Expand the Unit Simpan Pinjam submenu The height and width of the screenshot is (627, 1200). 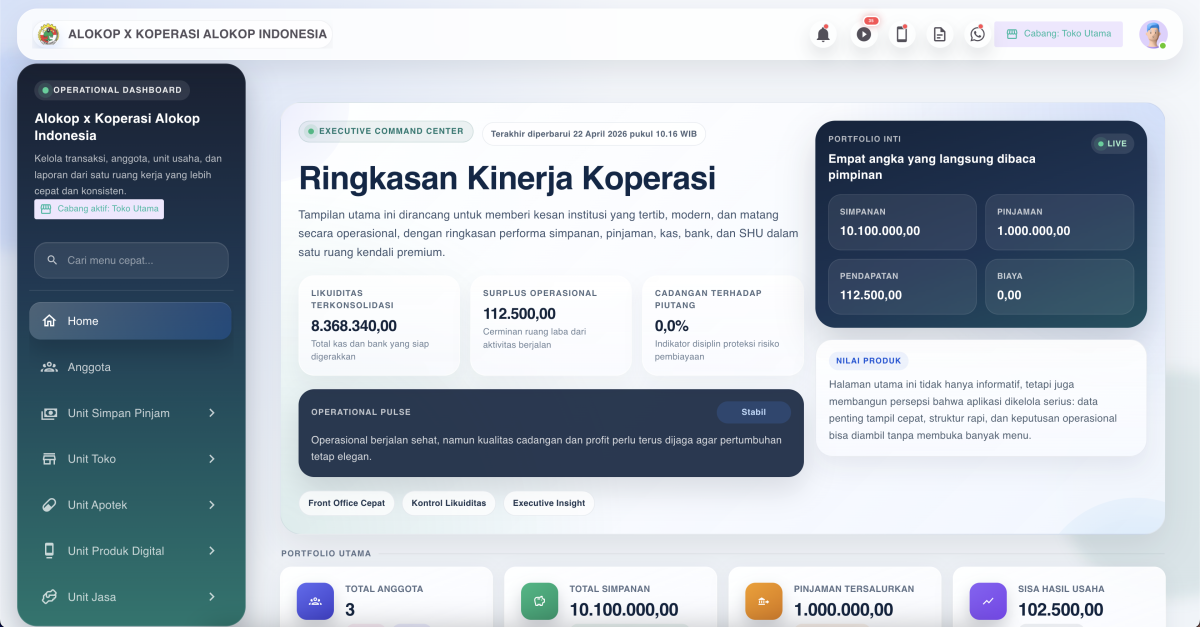pos(211,413)
